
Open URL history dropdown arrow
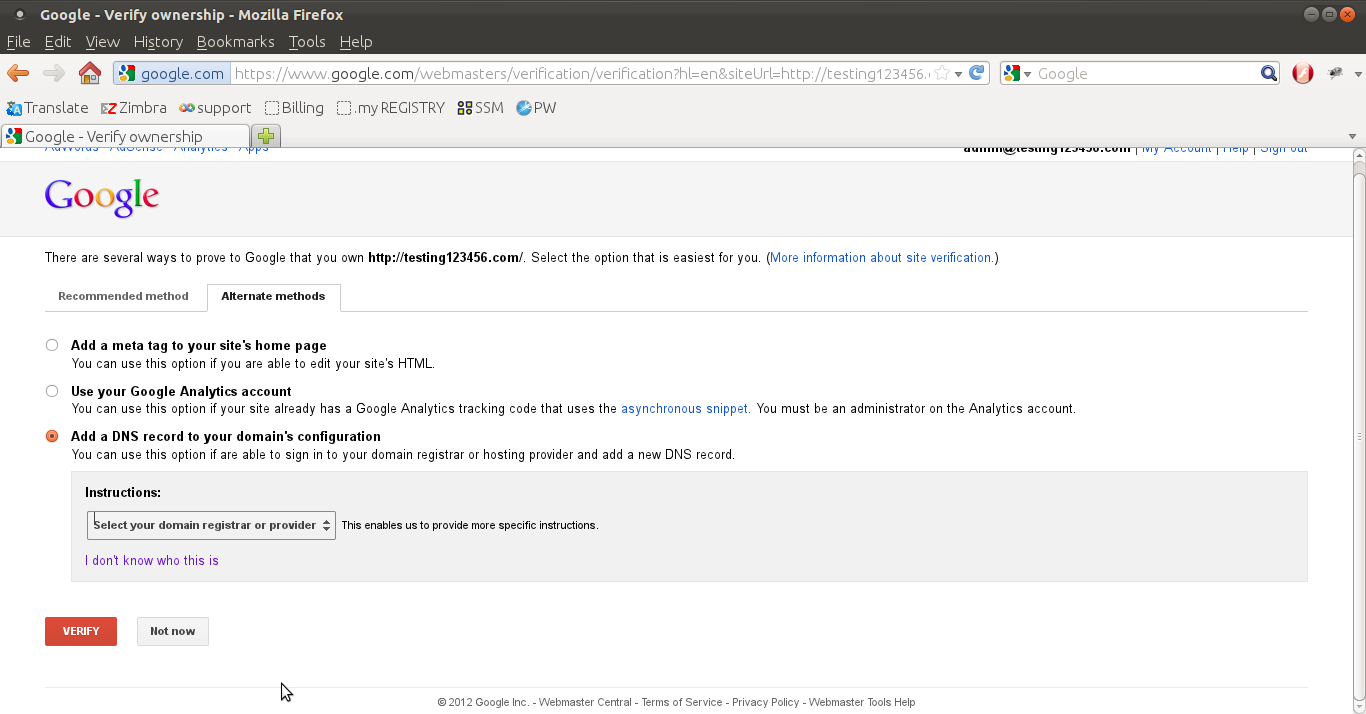click(958, 74)
